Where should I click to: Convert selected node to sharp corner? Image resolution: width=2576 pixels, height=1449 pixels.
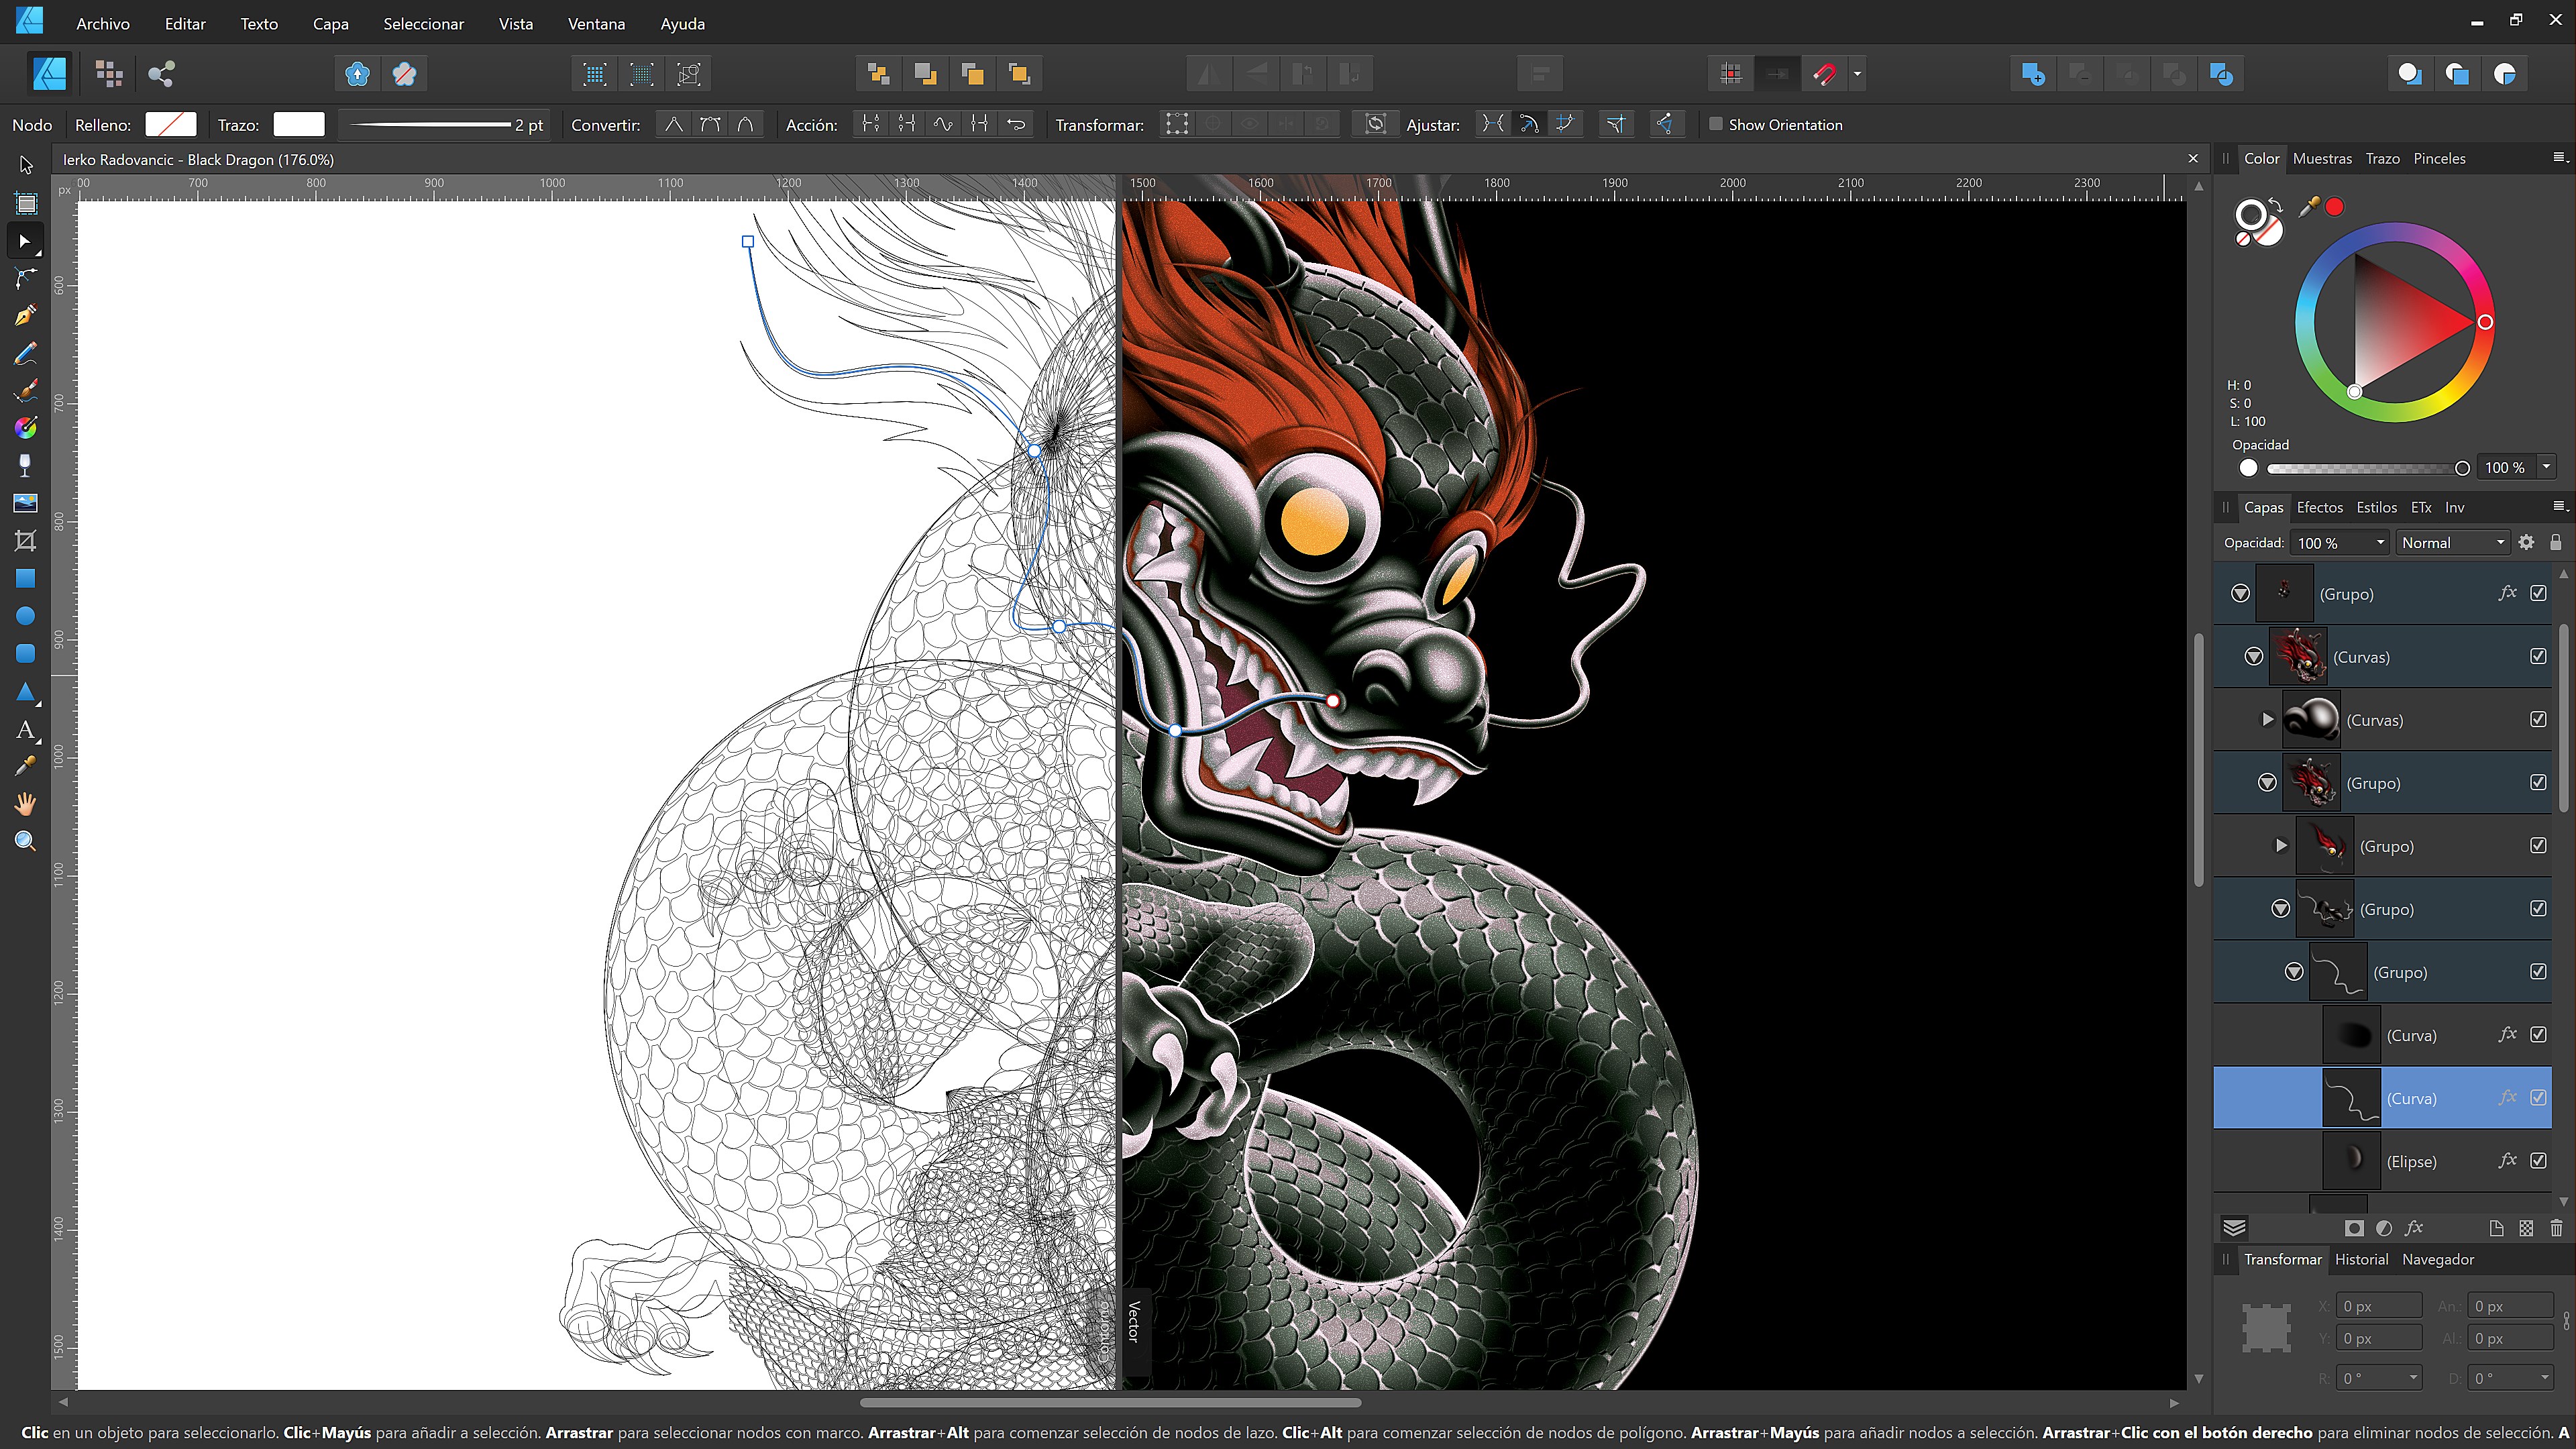[x=674, y=124]
